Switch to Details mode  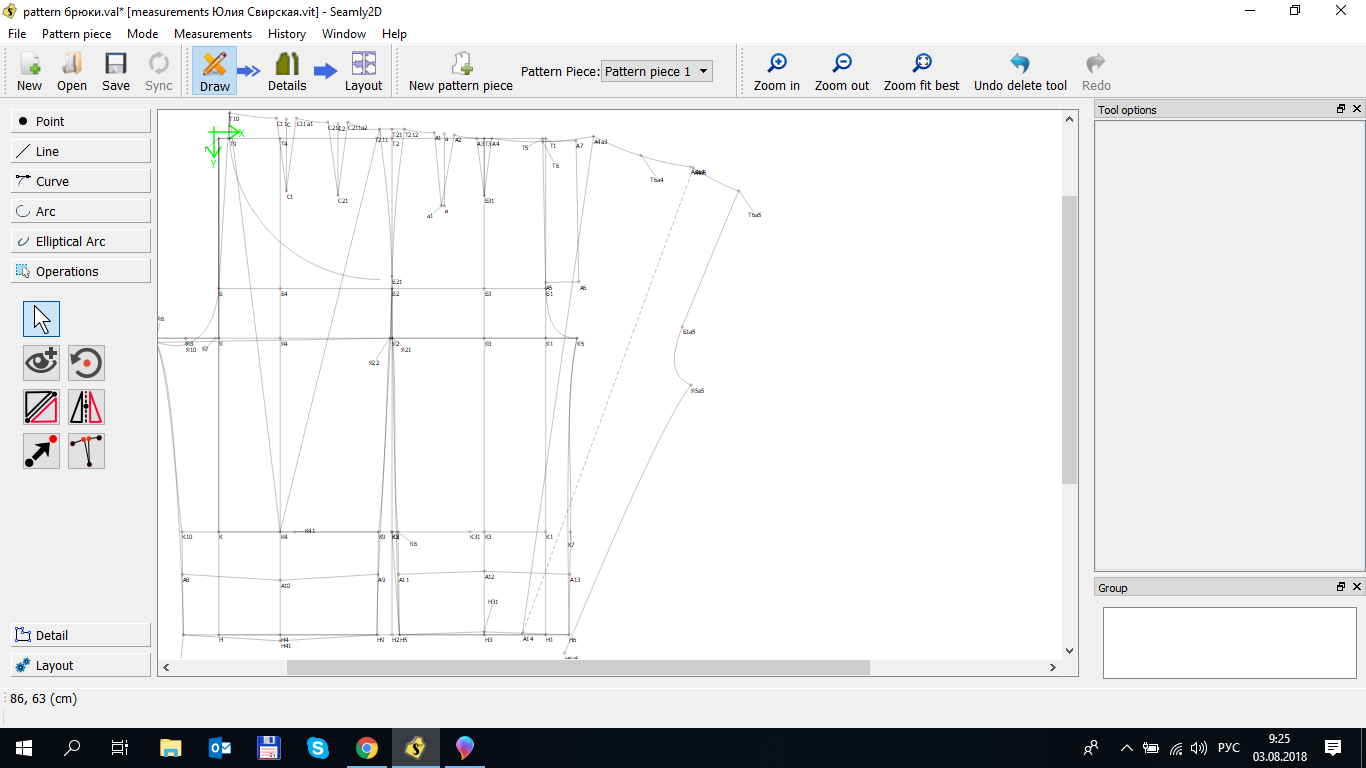click(x=287, y=71)
